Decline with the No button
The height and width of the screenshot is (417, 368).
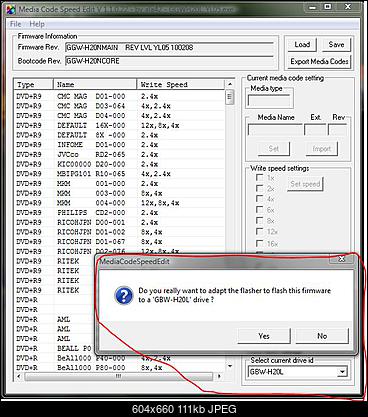(x=322, y=336)
